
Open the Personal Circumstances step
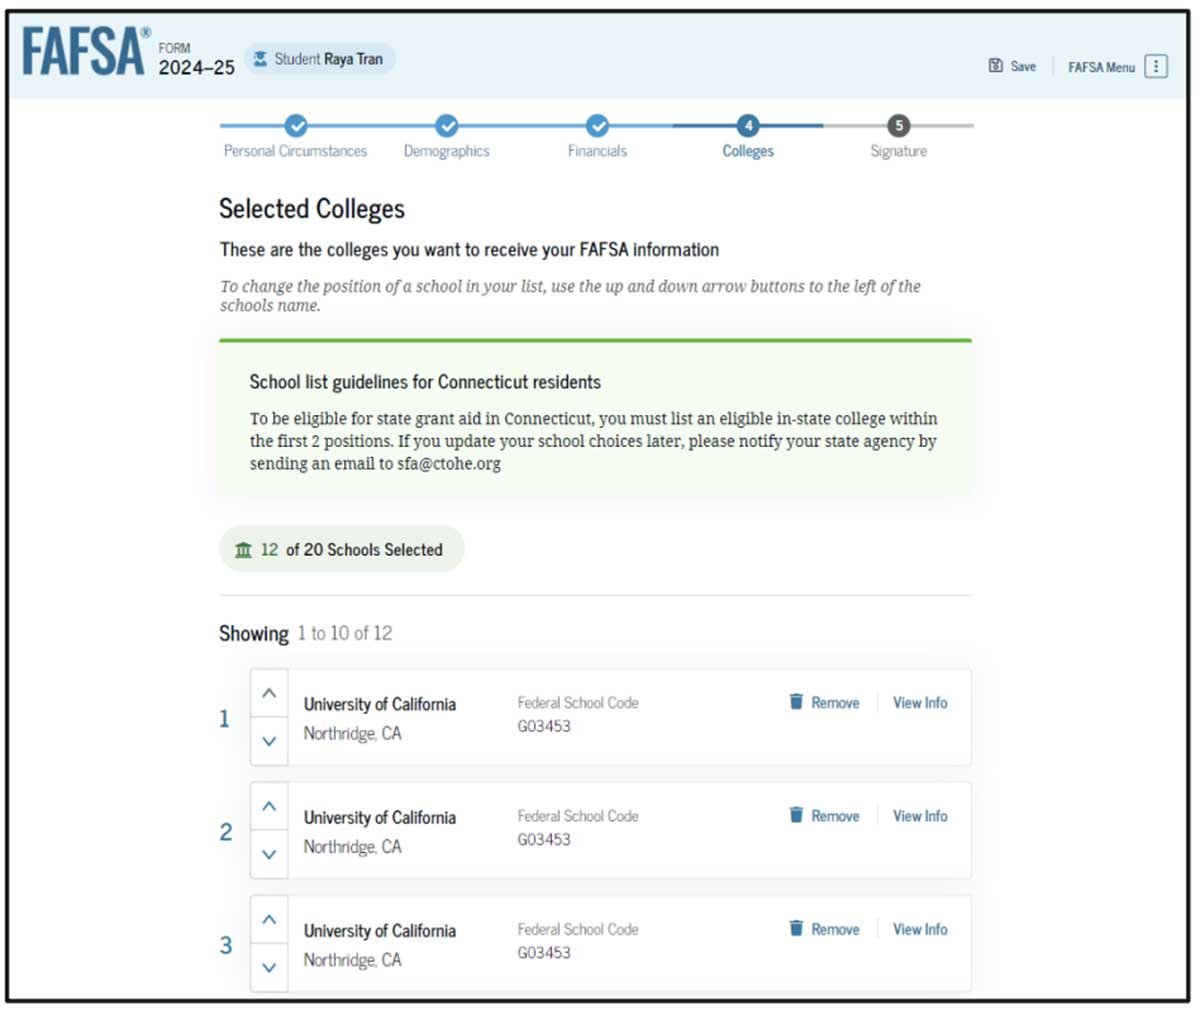tap(295, 151)
